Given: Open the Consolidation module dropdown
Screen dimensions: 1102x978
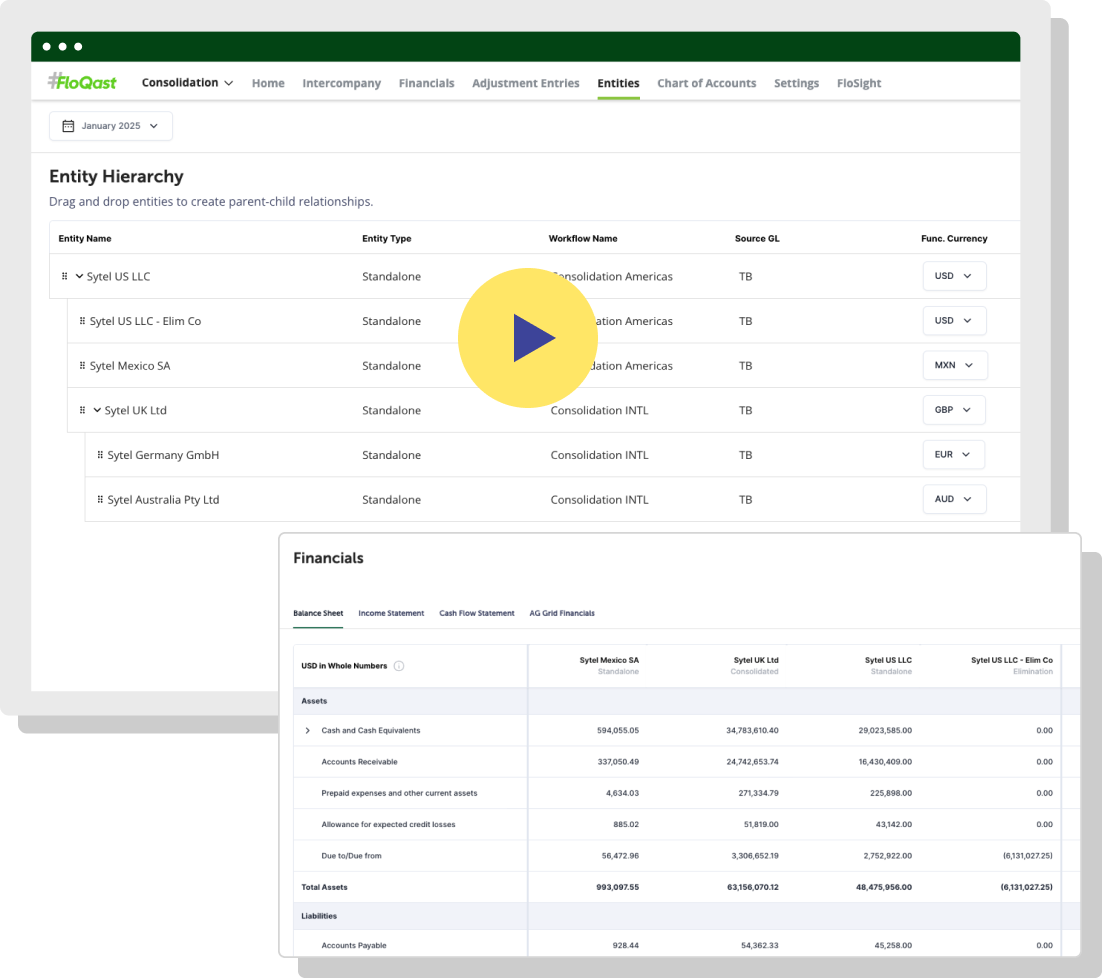Looking at the screenshot, I should pos(187,82).
